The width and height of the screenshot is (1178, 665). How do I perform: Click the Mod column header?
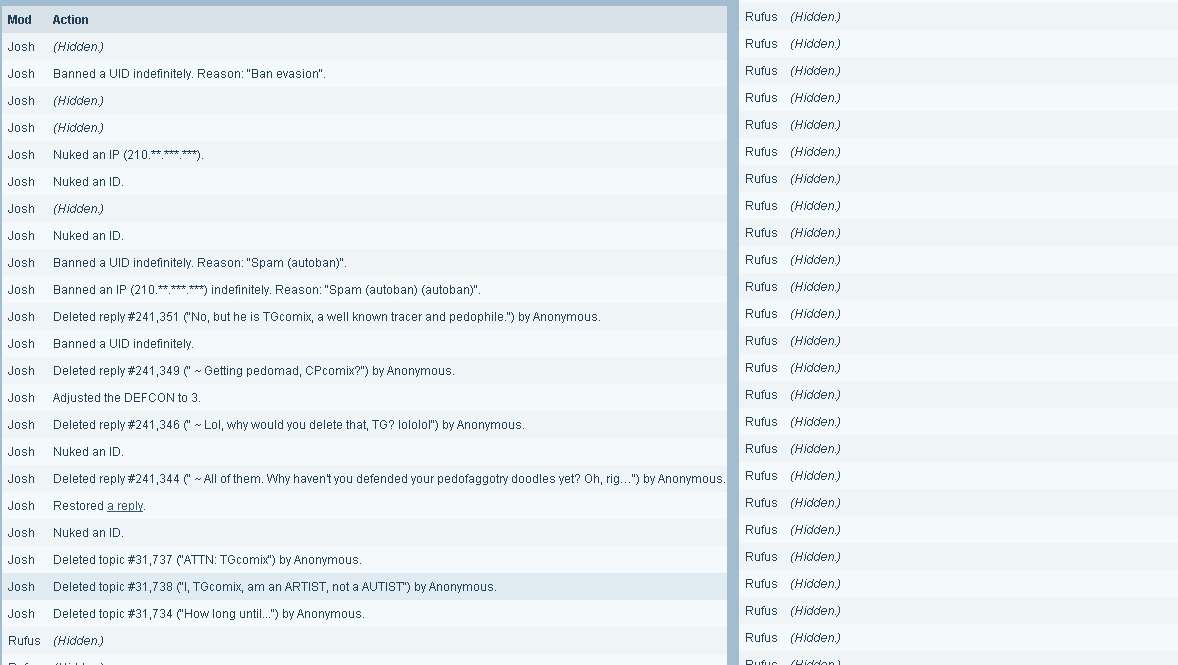point(20,20)
